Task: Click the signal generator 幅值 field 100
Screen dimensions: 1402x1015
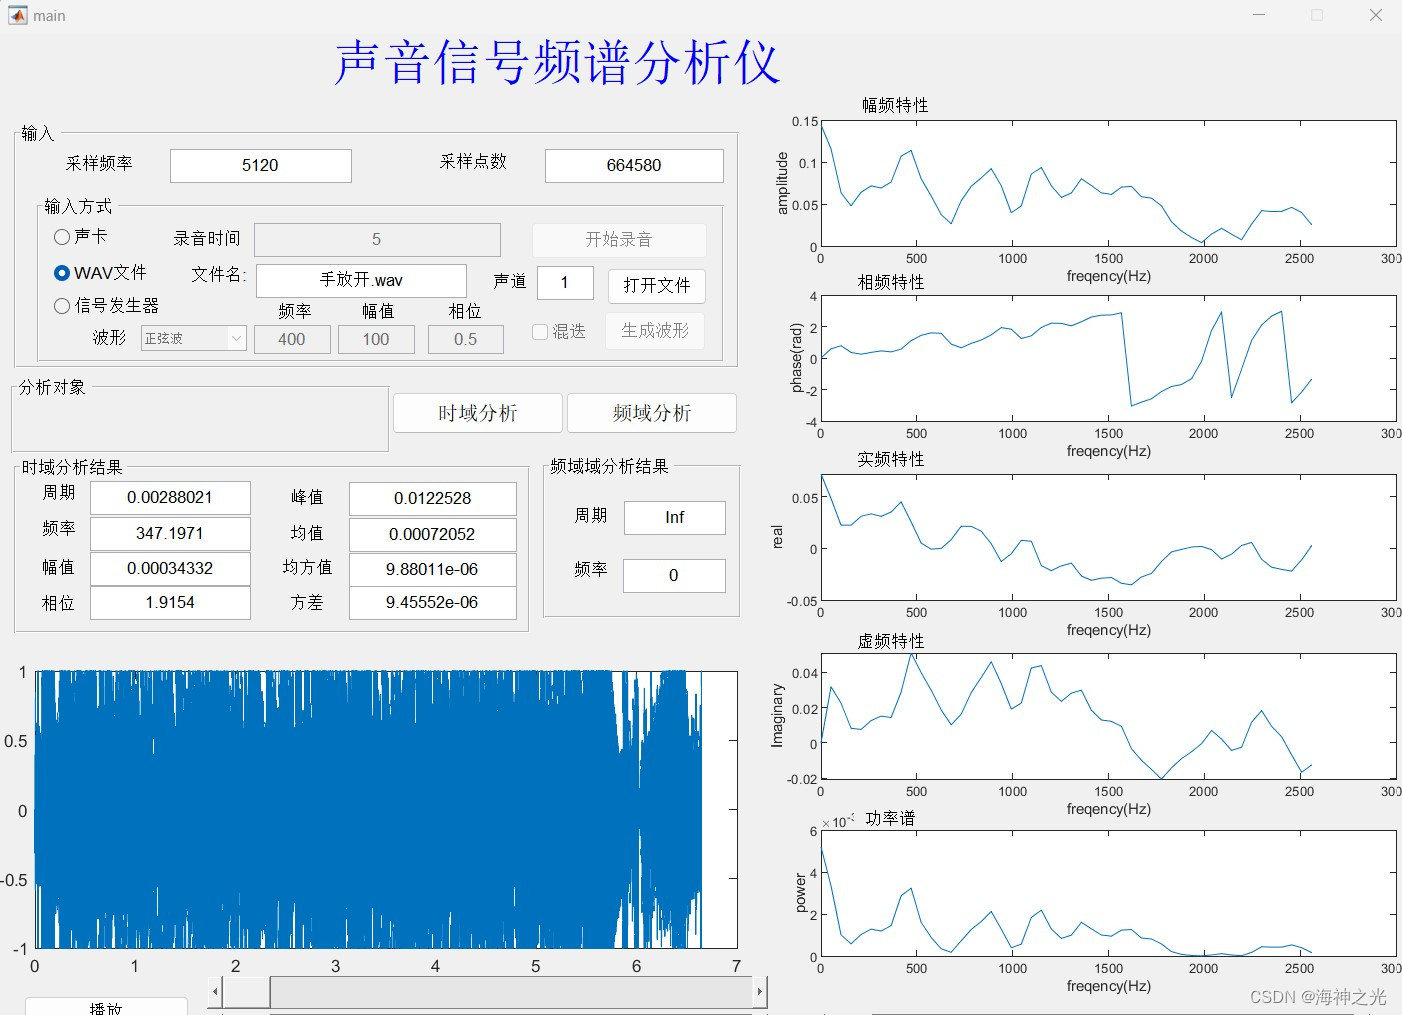Action: coord(376,339)
